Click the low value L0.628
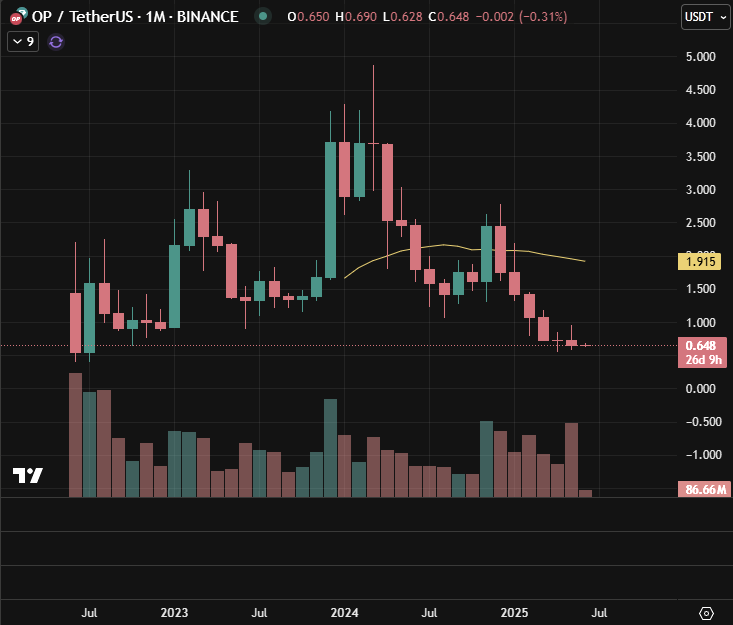Viewport: 733px width, 625px height. coord(402,17)
